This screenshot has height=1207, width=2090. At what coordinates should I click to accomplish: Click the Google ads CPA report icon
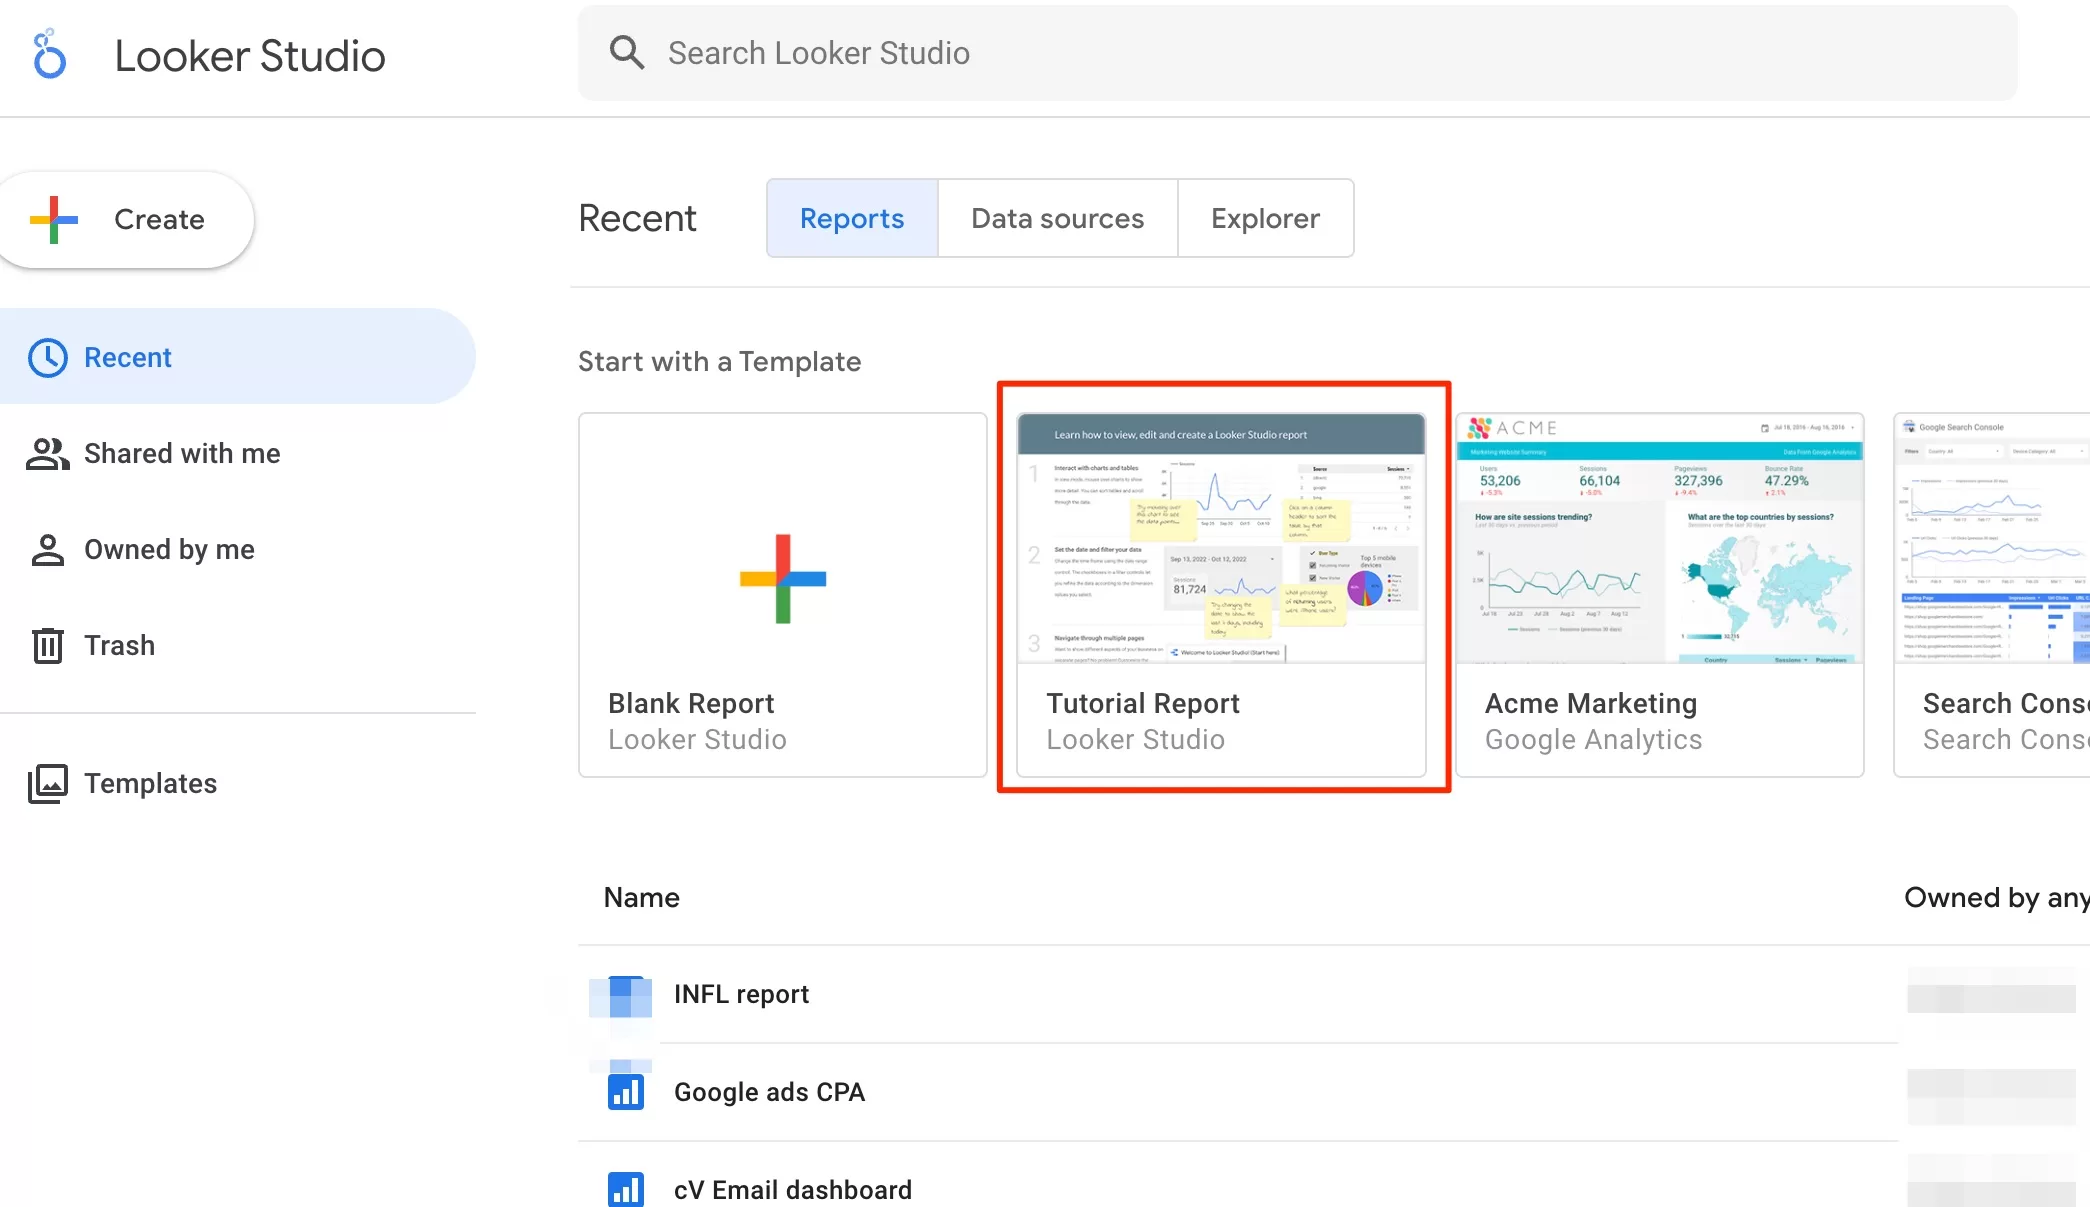pos(626,1092)
